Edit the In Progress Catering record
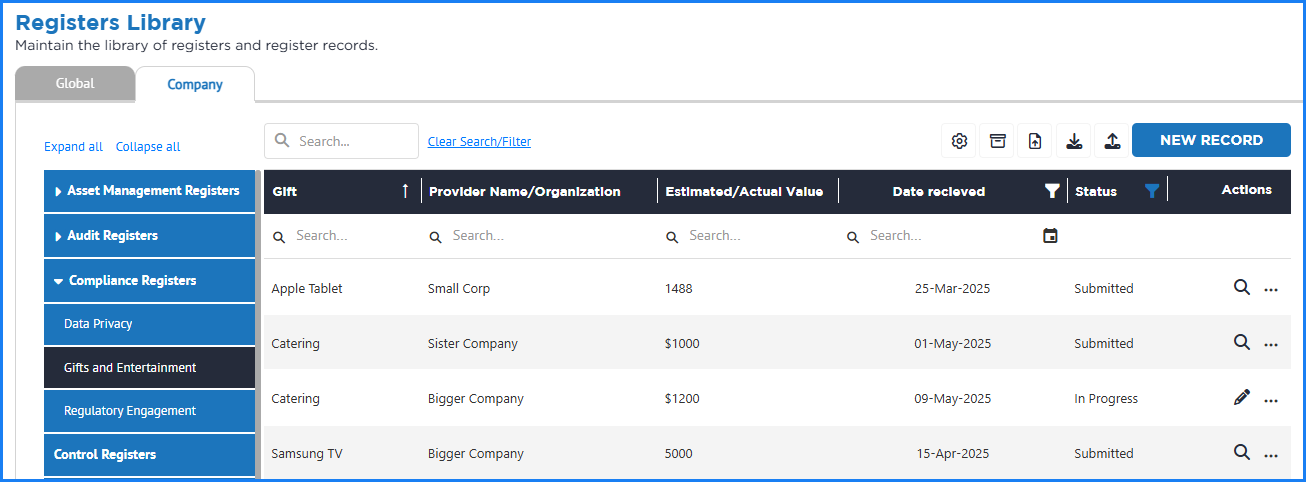1306x482 pixels. 1241,398
